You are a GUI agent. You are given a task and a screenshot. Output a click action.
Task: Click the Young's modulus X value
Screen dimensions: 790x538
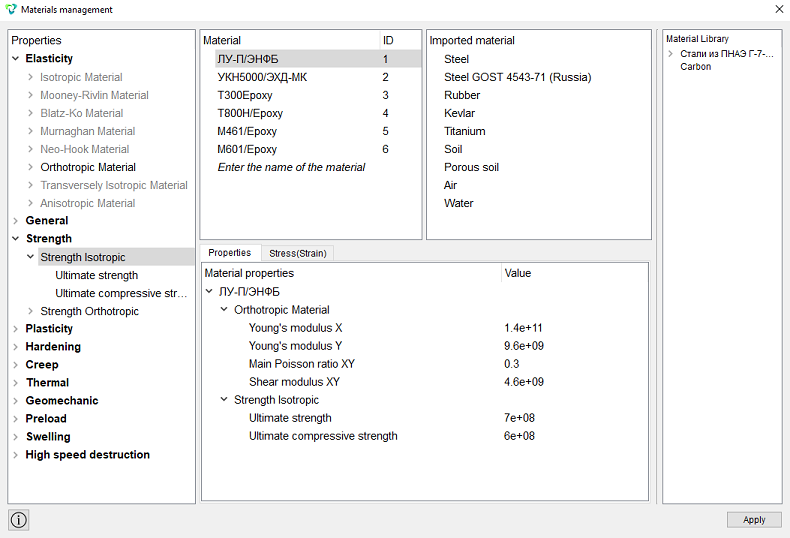click(x=523, y=328)
